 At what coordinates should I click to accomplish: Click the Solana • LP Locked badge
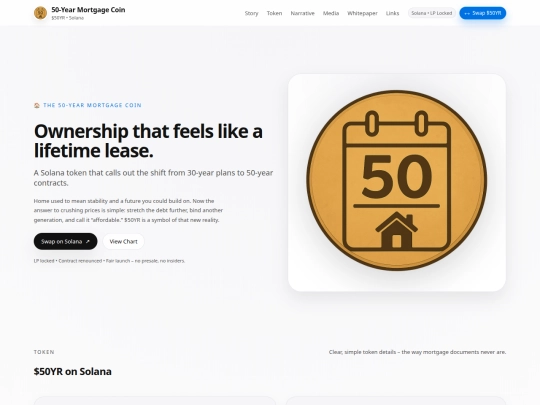(432, 13)
